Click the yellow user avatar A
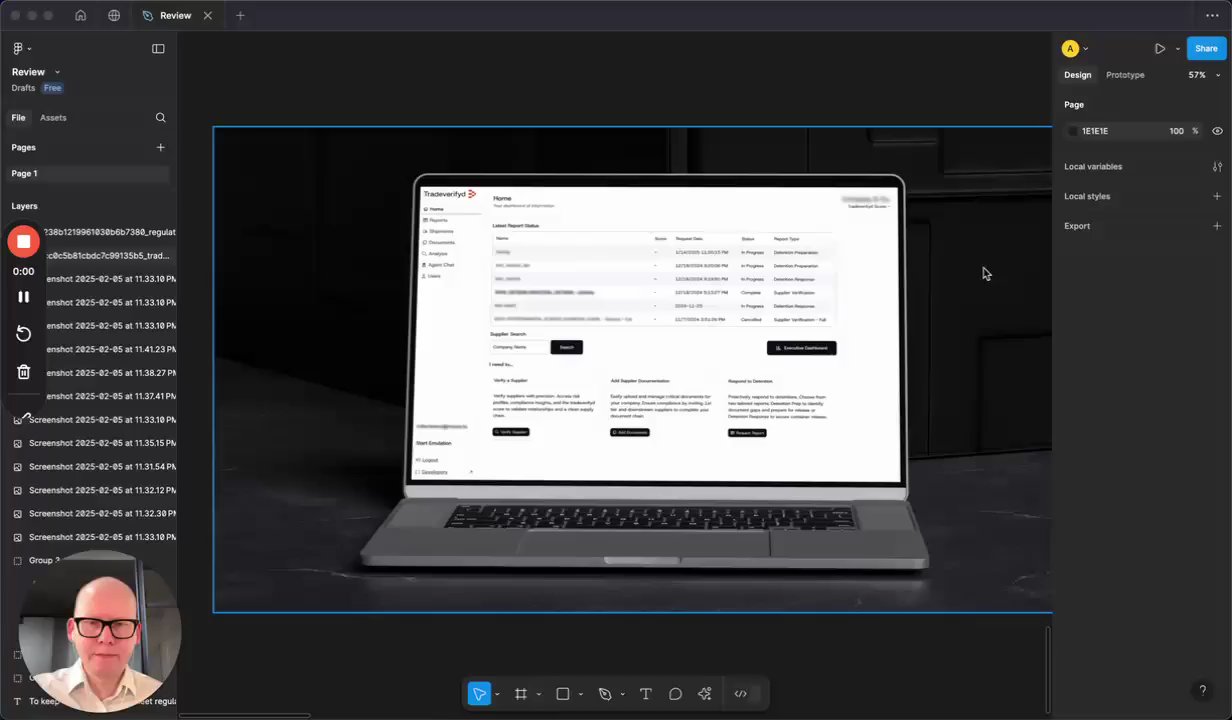1232x720 pixels. (x=1070, y=48)
